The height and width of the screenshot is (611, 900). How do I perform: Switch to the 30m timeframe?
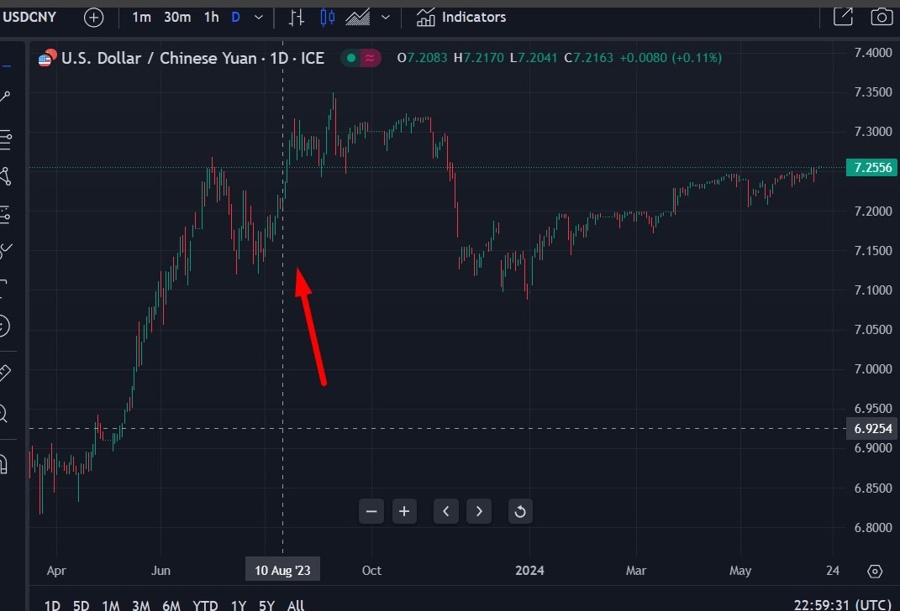pyautogui.click(x=177, y=17)
